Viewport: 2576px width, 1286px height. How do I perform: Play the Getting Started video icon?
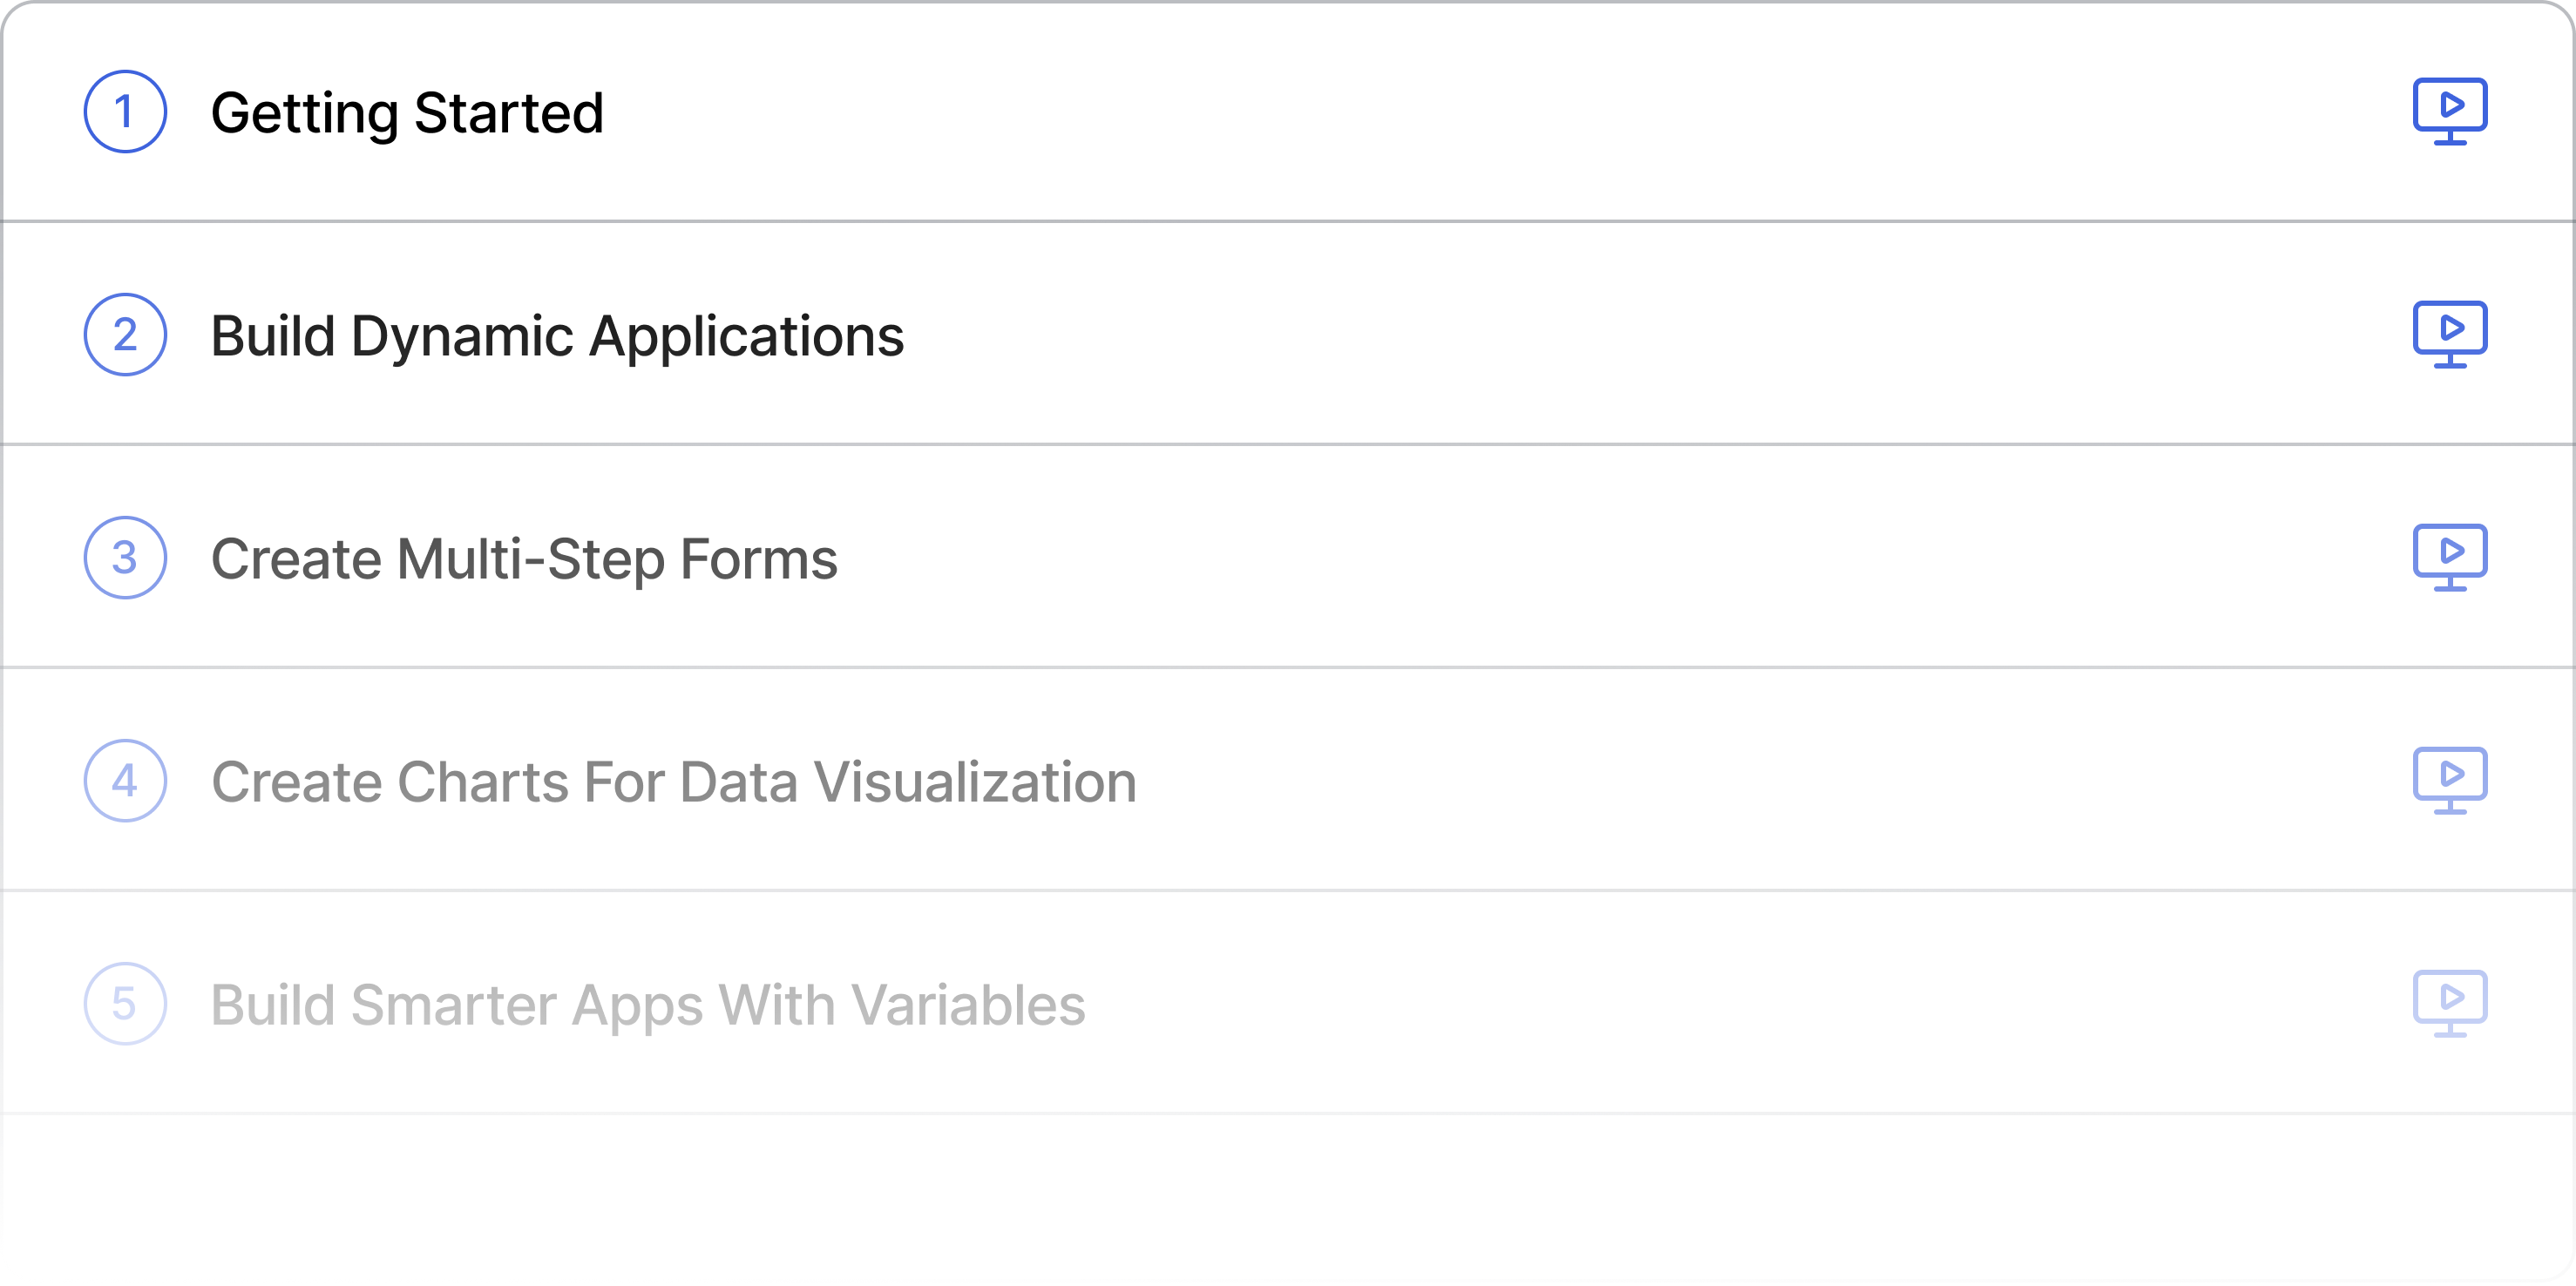2449,111
